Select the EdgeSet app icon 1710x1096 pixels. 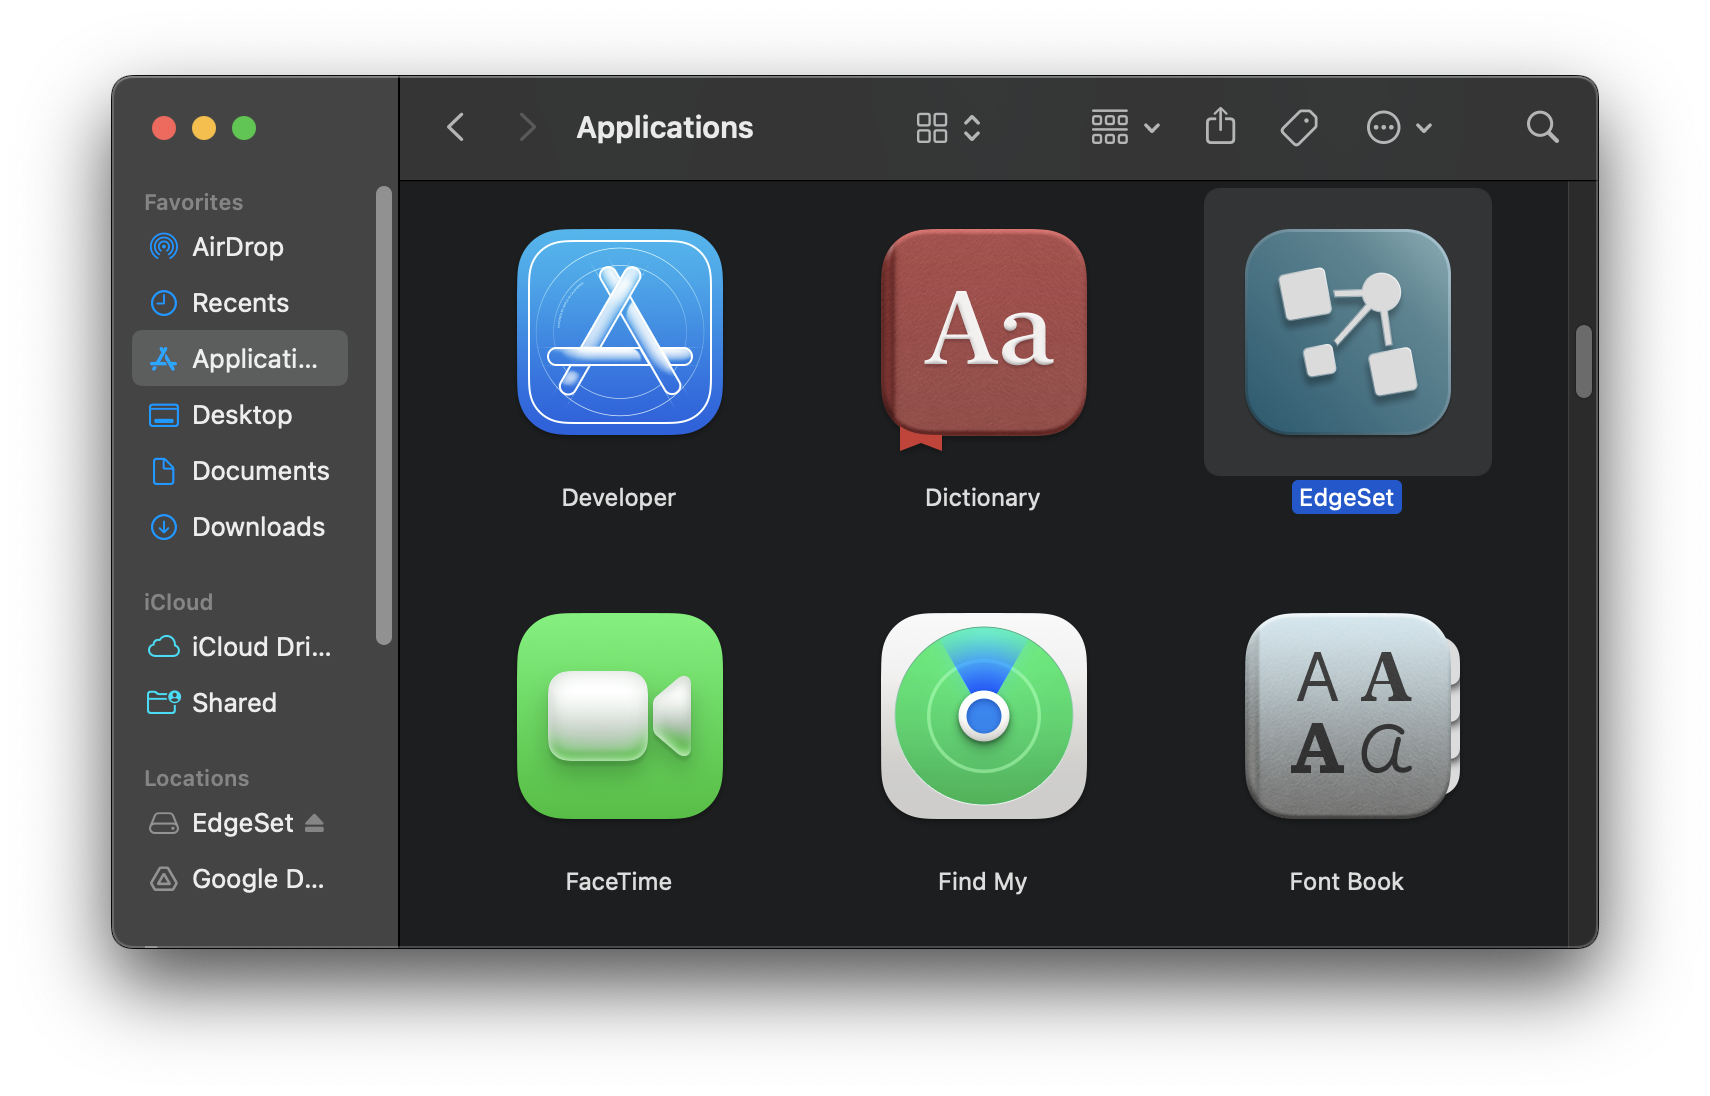click(x=1347, y=332)
